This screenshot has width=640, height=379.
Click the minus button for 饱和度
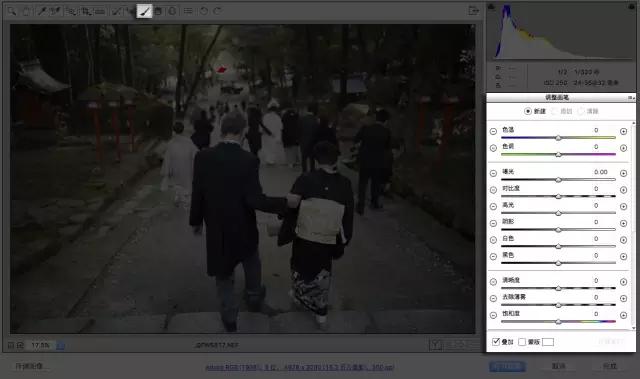pos(493,315)
